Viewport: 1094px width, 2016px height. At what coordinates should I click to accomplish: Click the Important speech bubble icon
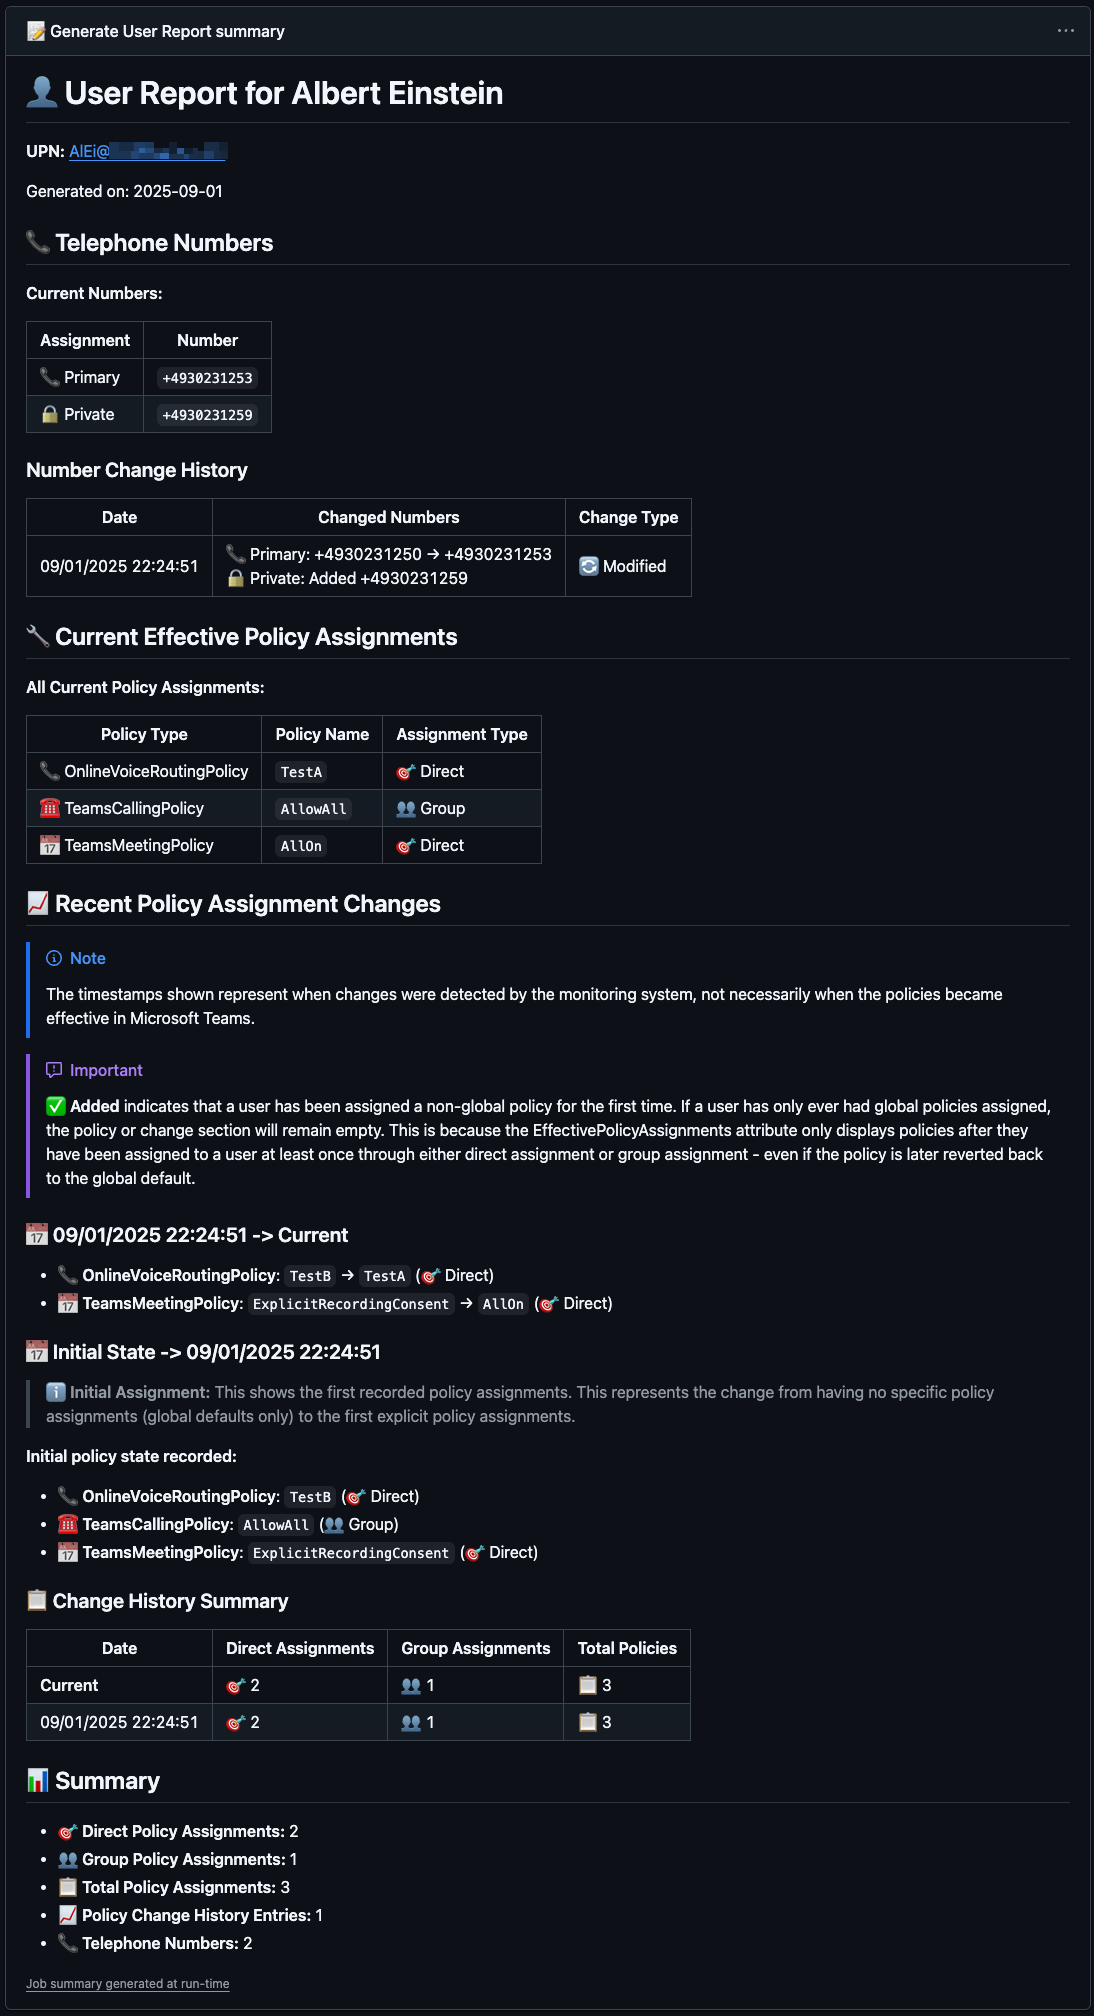click(54, 1070)
